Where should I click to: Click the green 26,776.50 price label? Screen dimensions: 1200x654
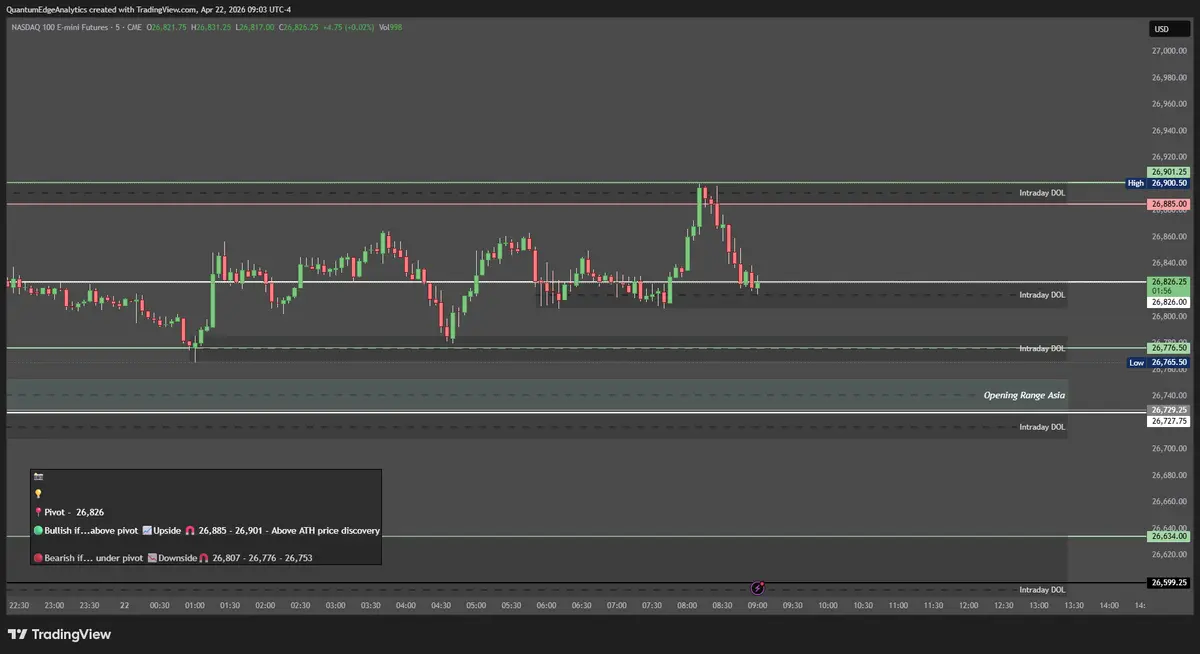point(1169,348)
